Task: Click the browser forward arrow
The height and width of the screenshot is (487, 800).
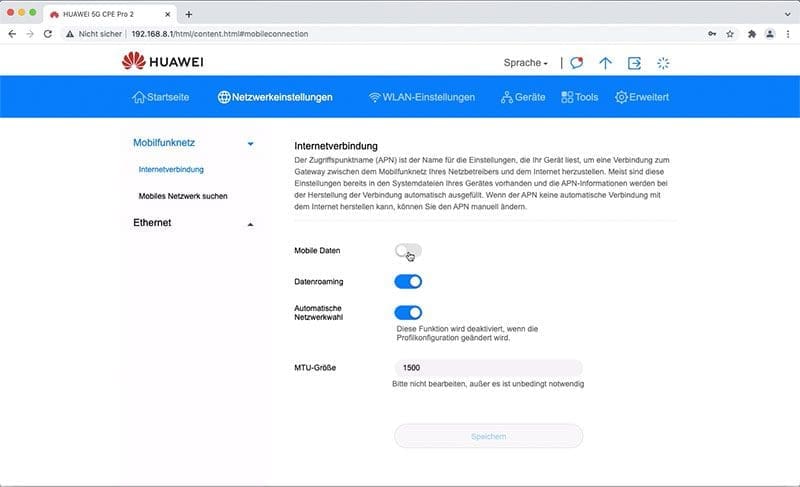Action: click(30, 34)
